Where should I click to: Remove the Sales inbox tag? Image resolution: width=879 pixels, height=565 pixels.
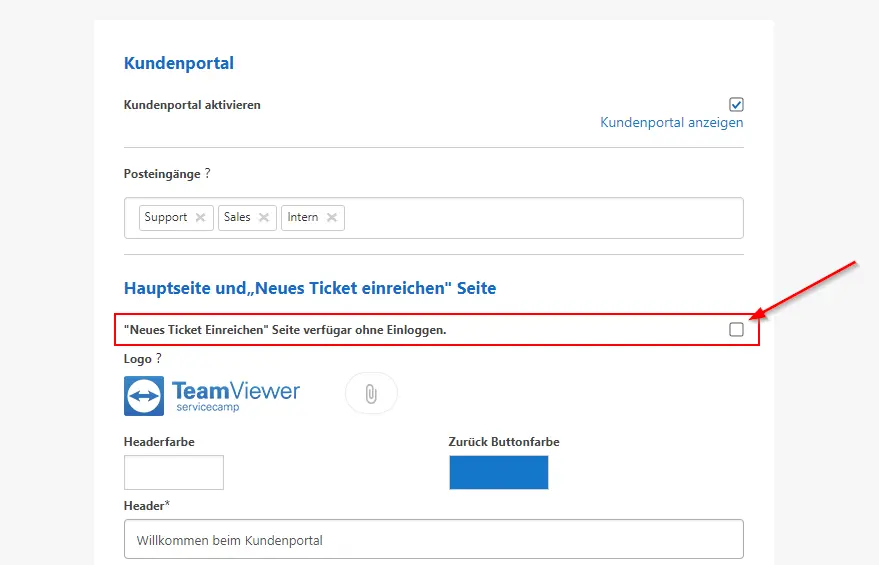(263, 217)
